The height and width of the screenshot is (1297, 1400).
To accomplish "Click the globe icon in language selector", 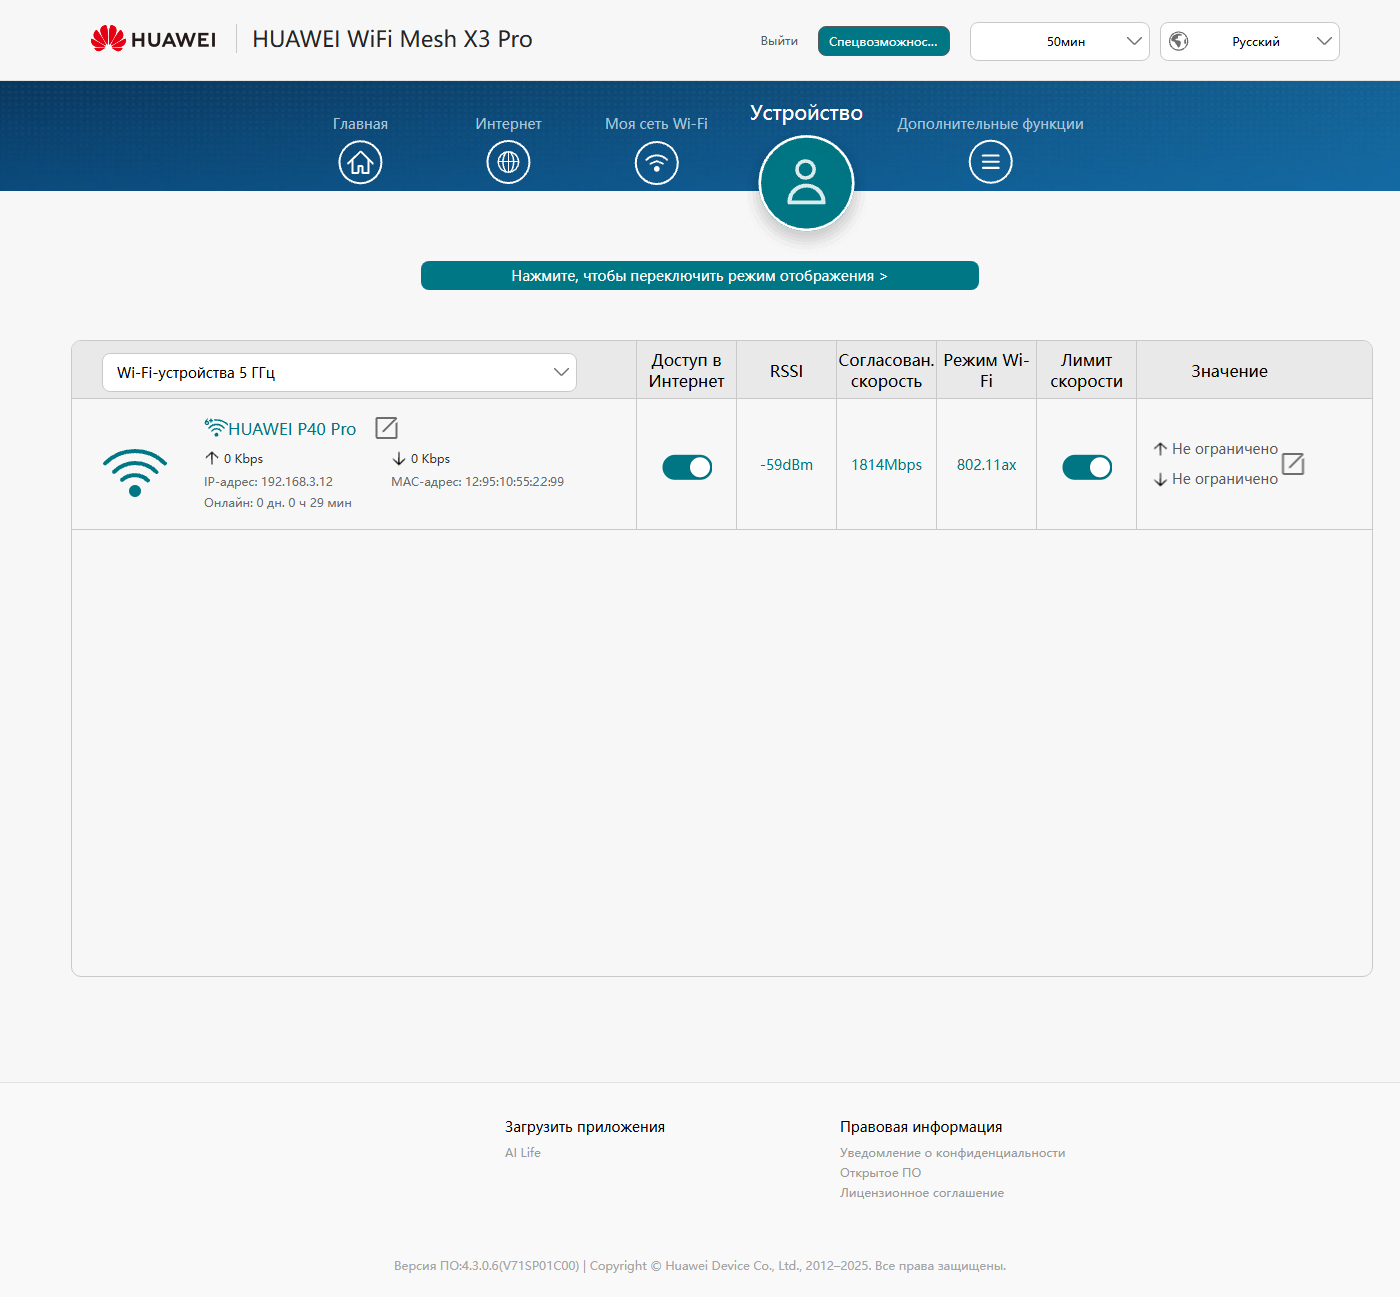I will click(1179, 41).
